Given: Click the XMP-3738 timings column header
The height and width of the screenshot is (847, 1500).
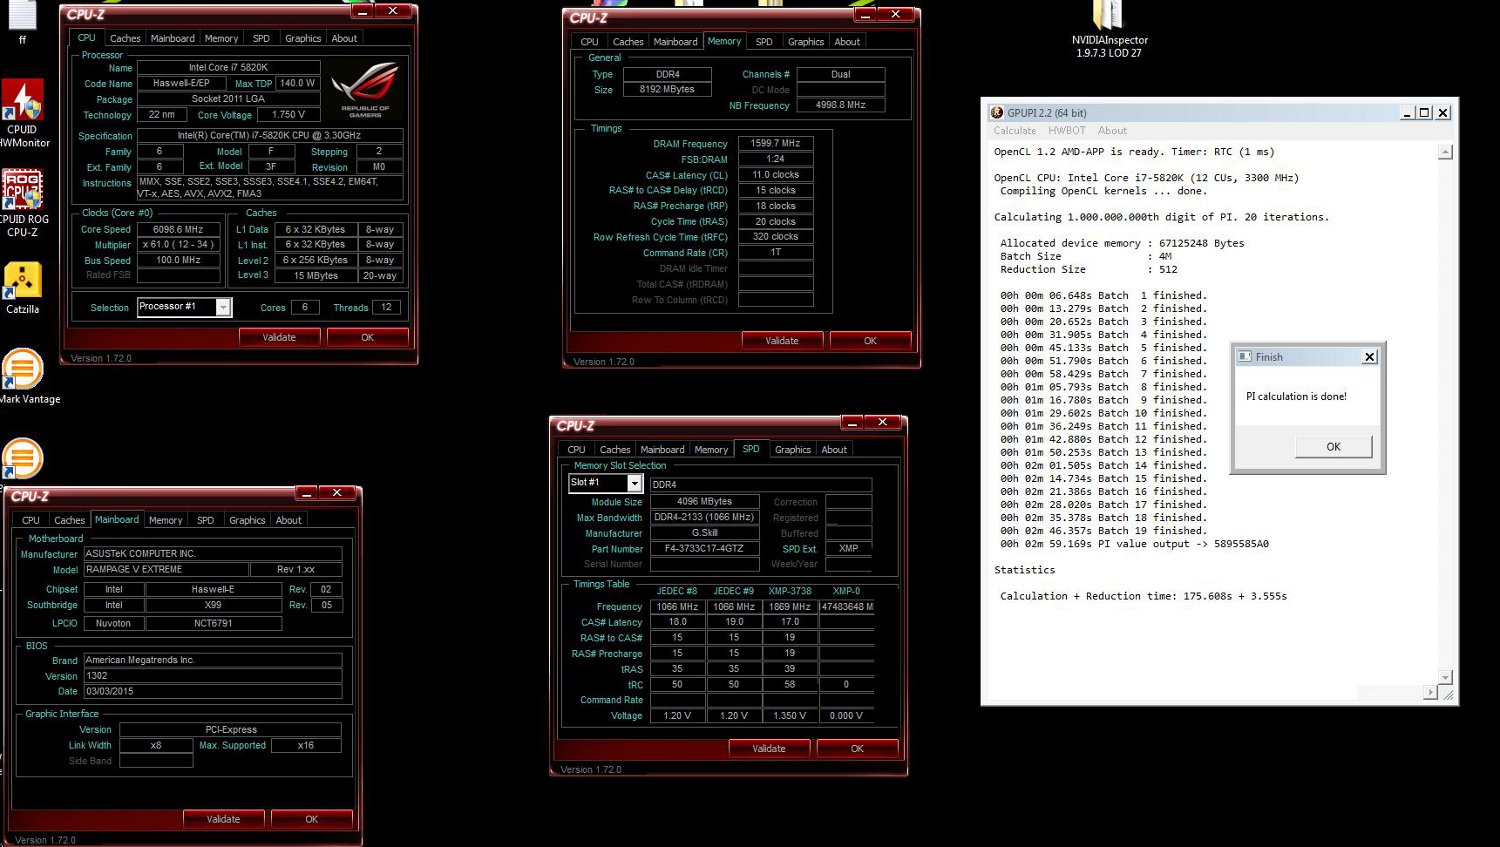Looking at the screenshot, I should pos(789,591).
